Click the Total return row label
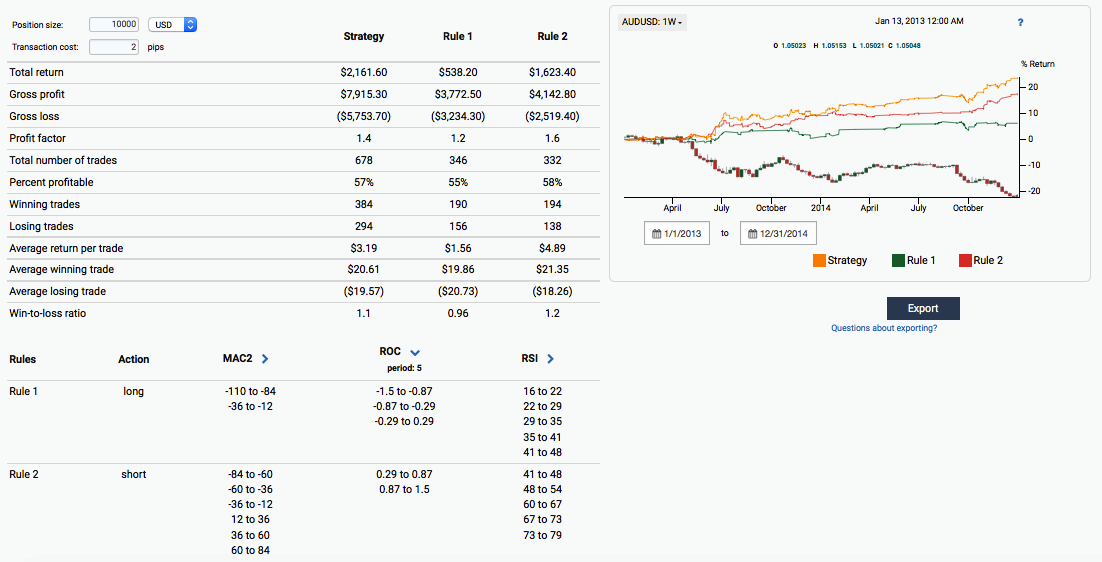 click(37, 72)
